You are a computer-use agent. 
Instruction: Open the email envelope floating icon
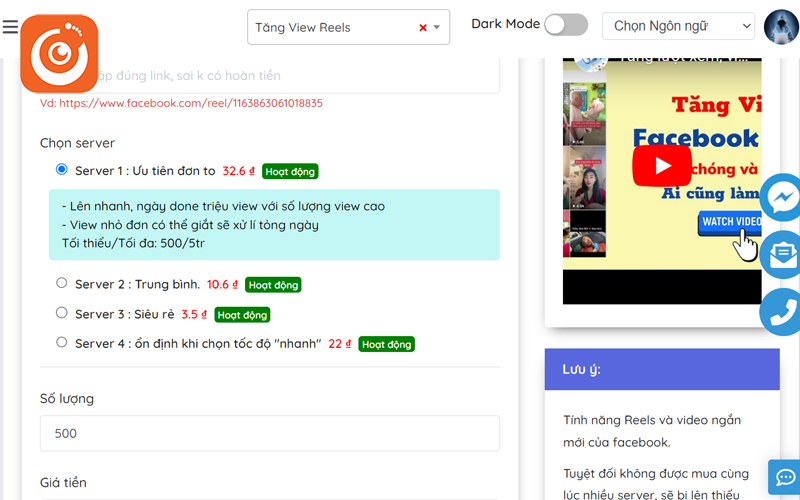click(781, 254)
